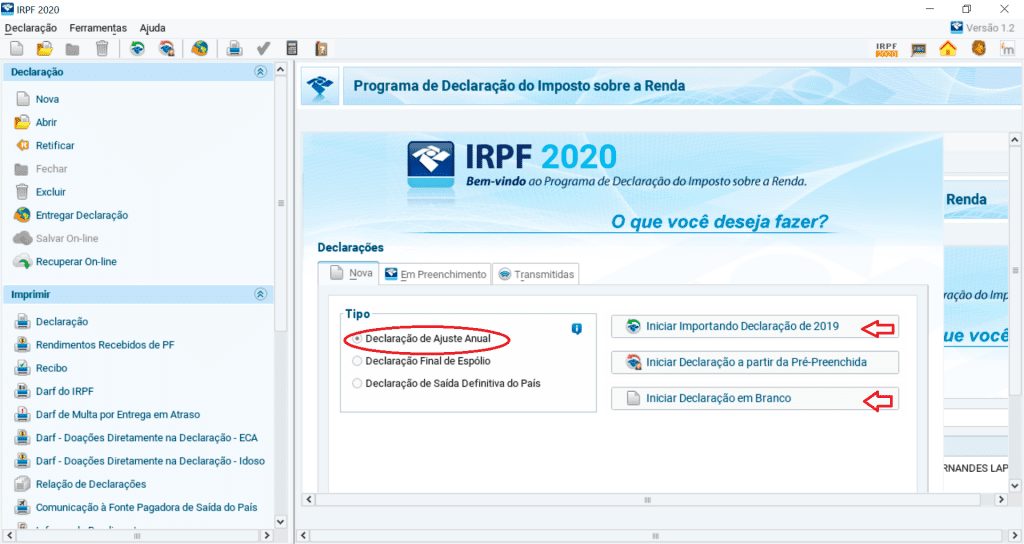Click Iniciar Importando Declaração de 2019
Viewport: 1024px width, 544px height.
click(754, 327)
